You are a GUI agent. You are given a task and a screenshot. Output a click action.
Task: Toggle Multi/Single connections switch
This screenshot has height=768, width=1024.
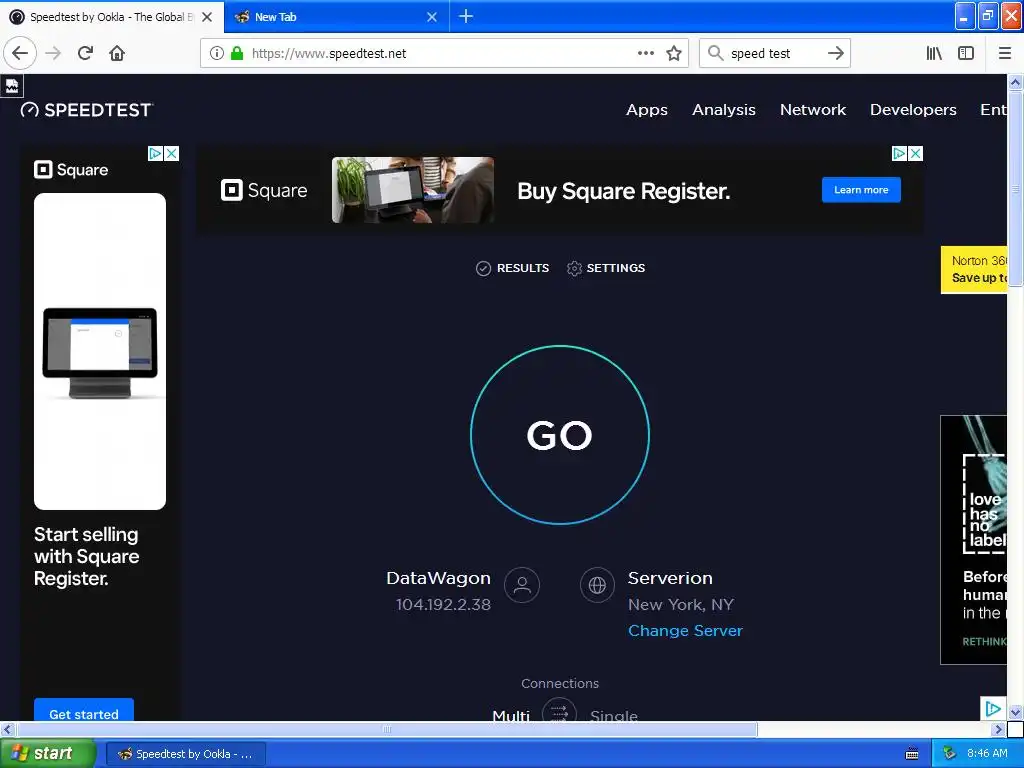point(559,712)
